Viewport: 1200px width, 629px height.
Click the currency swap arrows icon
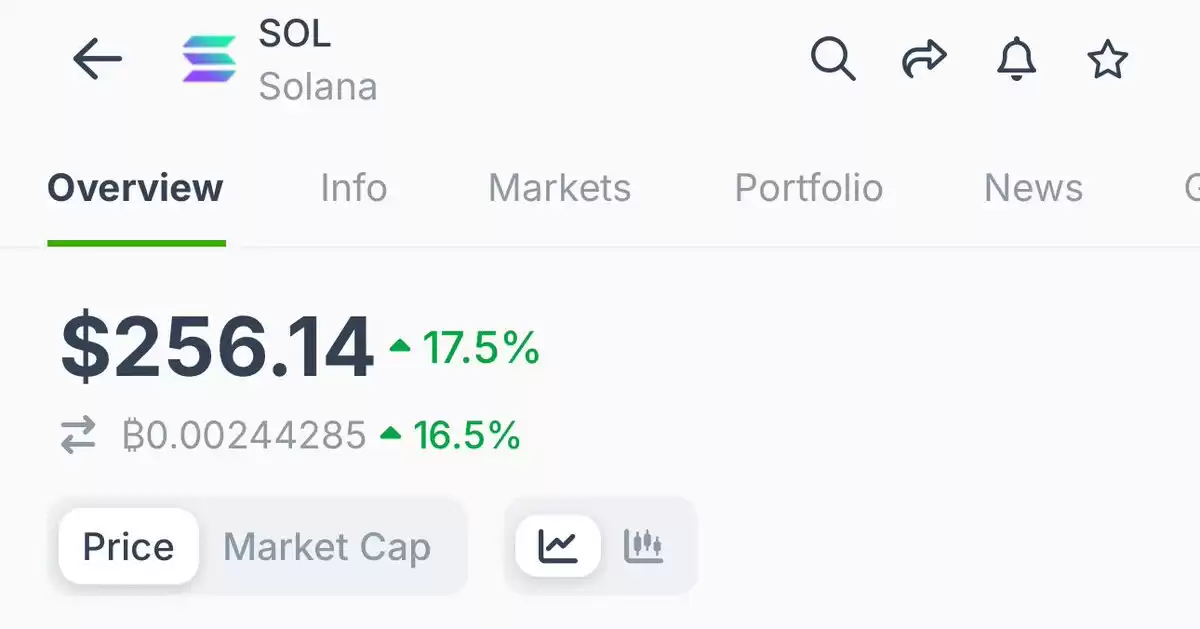click(78, 435)
